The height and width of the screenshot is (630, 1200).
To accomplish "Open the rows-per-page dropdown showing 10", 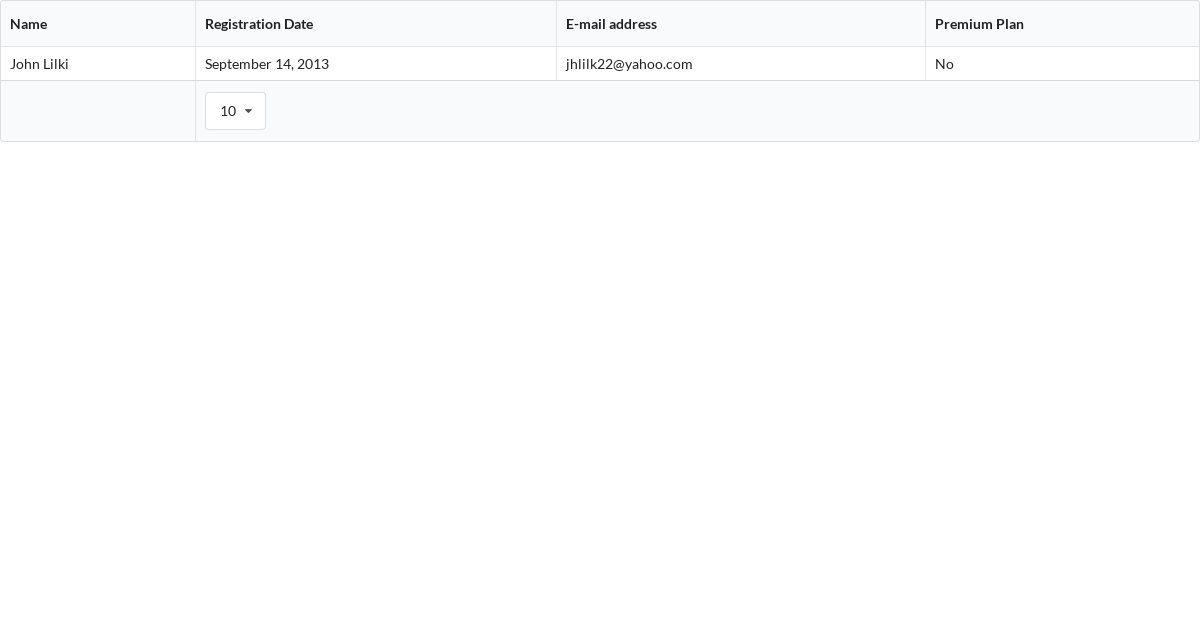I will tap(235, 111).
